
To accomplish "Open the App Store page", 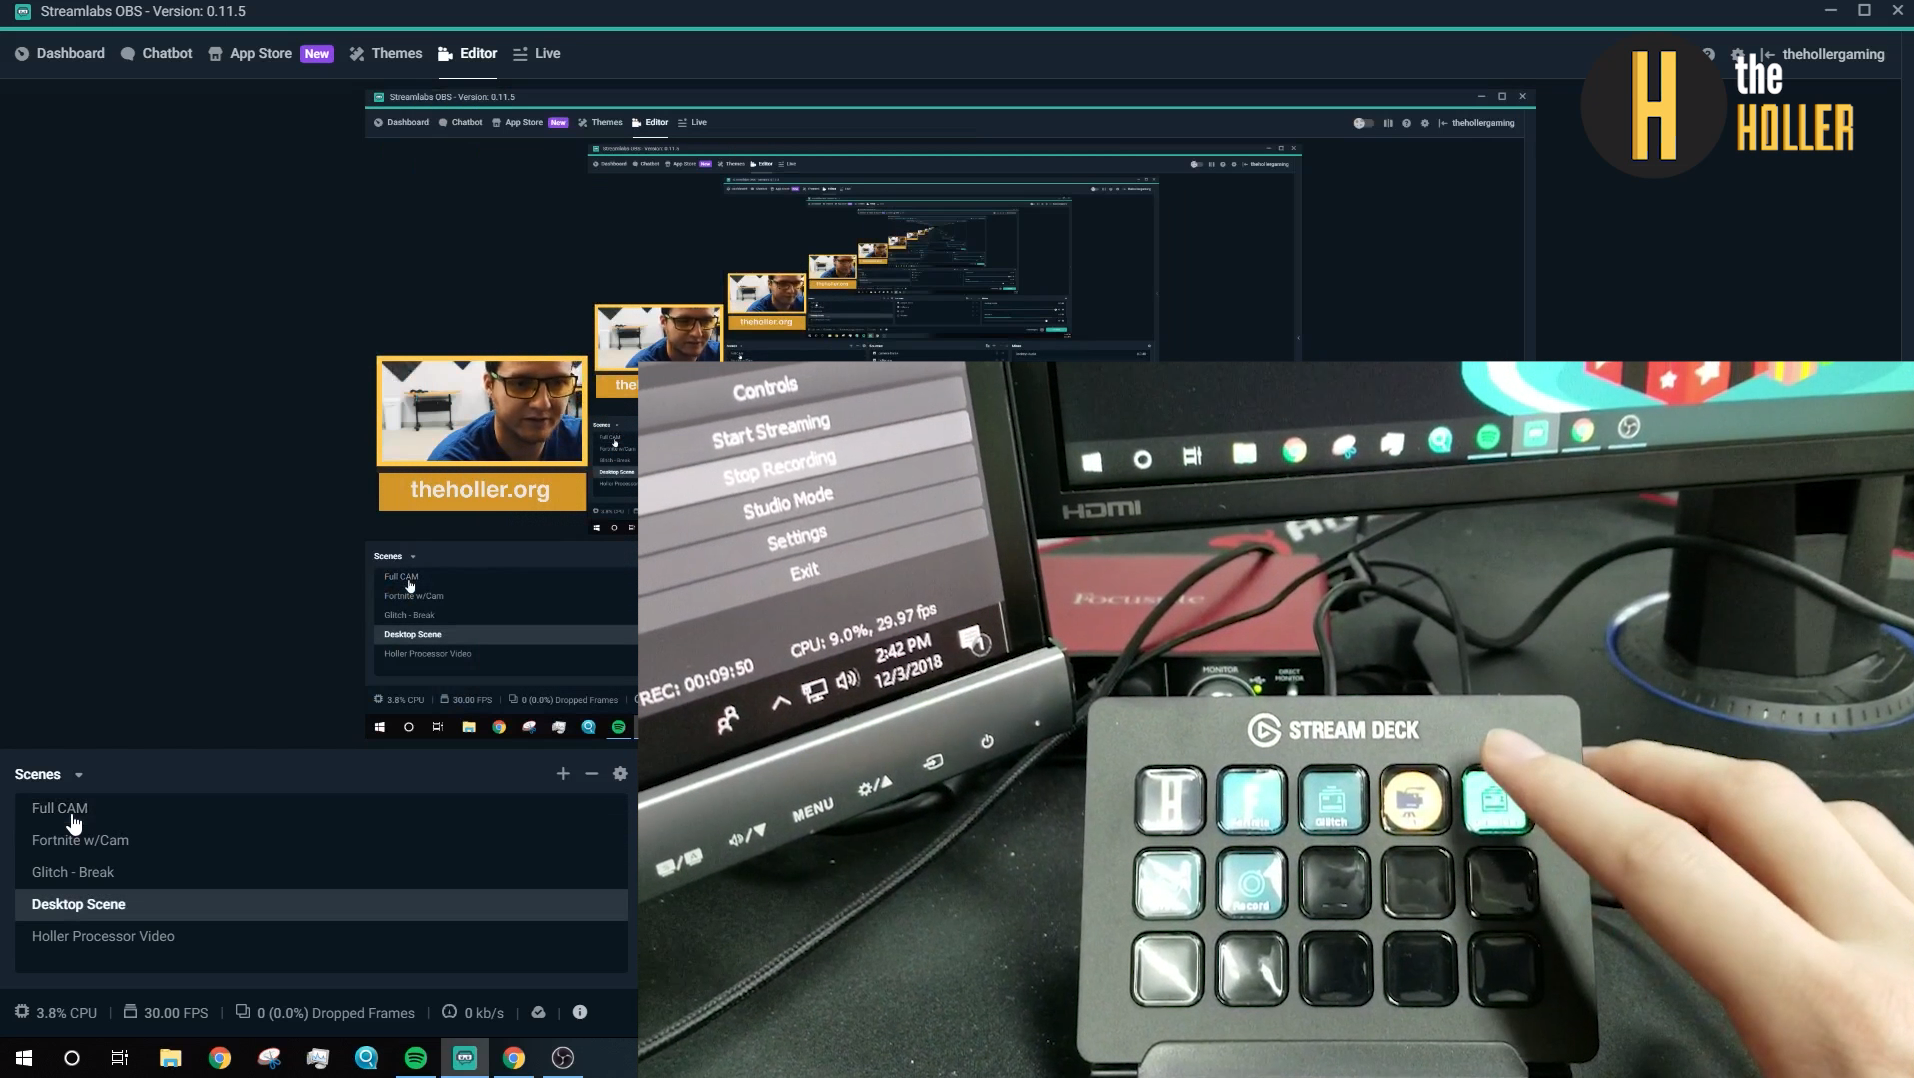I will [251, 54].
